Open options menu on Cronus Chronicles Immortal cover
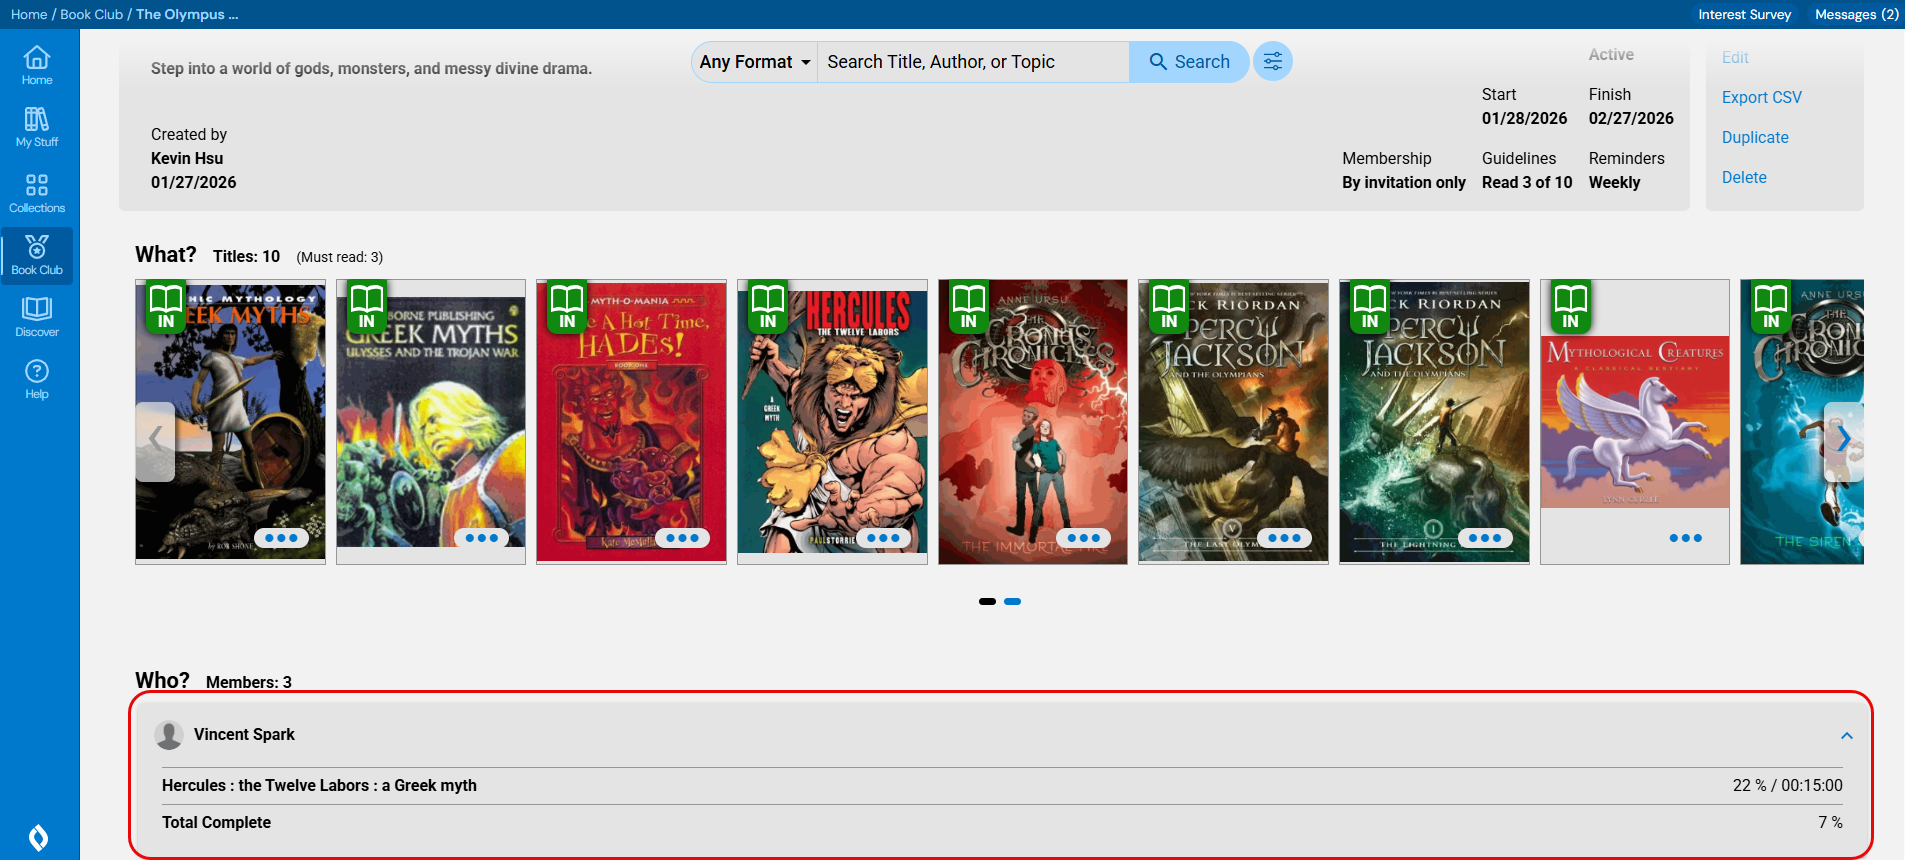Image resolution: width=1905 pixels, height=860 pixels. point(1084,538)
